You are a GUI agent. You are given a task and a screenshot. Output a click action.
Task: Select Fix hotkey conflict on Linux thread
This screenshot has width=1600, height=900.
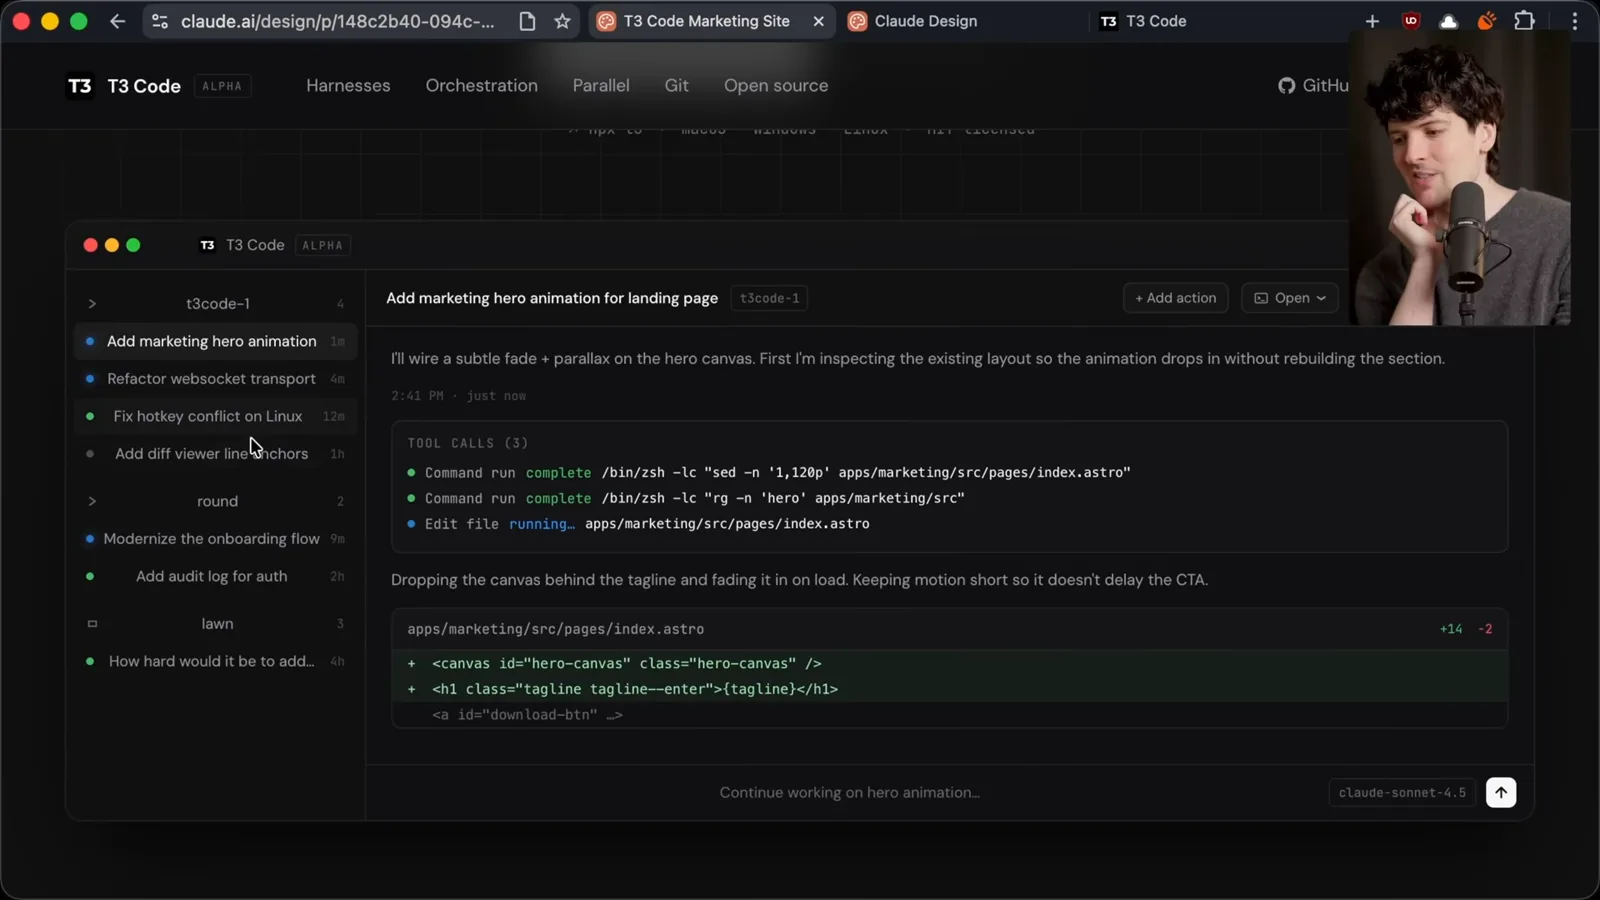click(215, 416)
